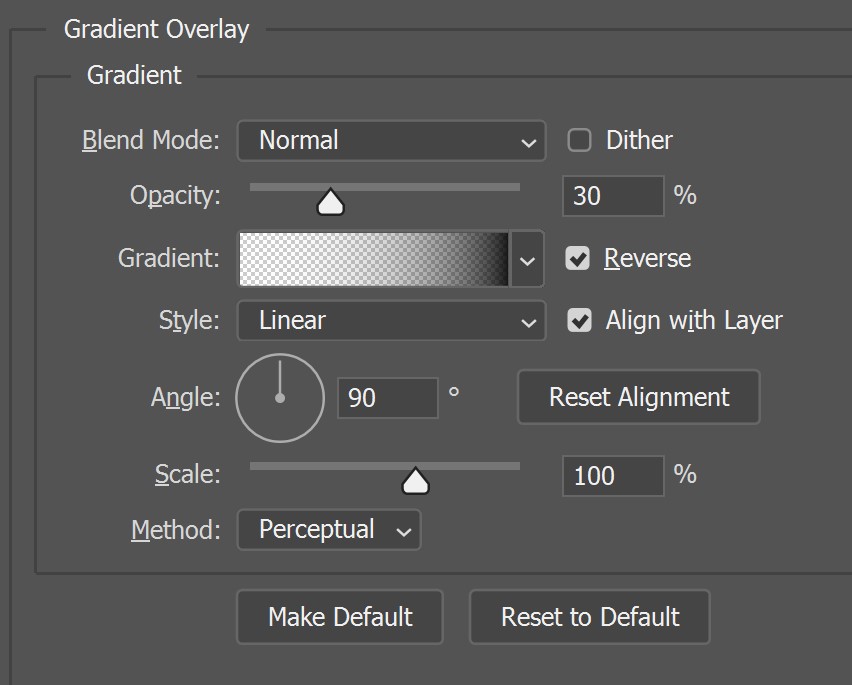
Task: Click the Angle value field showing 90
Action: coord(388,398)
